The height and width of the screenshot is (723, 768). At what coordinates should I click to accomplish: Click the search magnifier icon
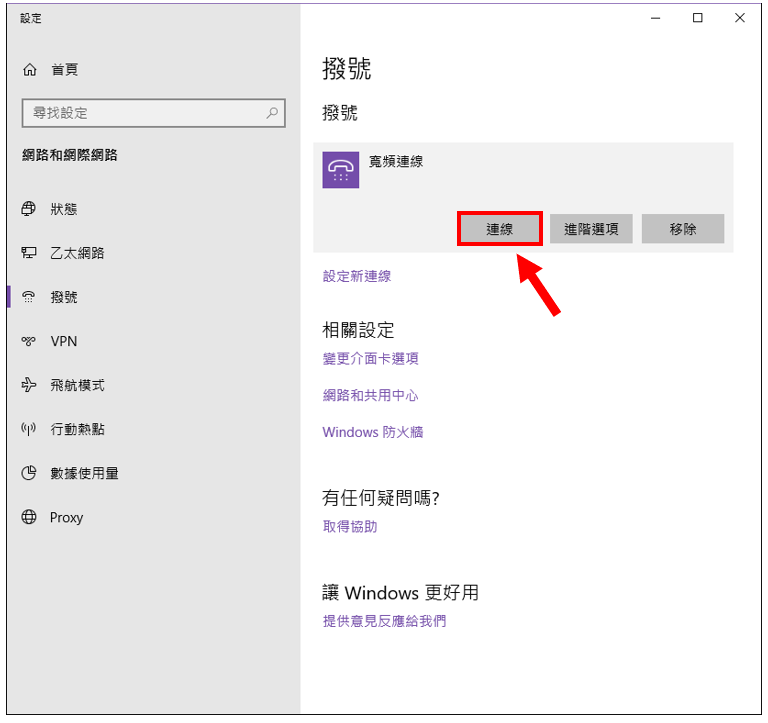pos(272,114)
